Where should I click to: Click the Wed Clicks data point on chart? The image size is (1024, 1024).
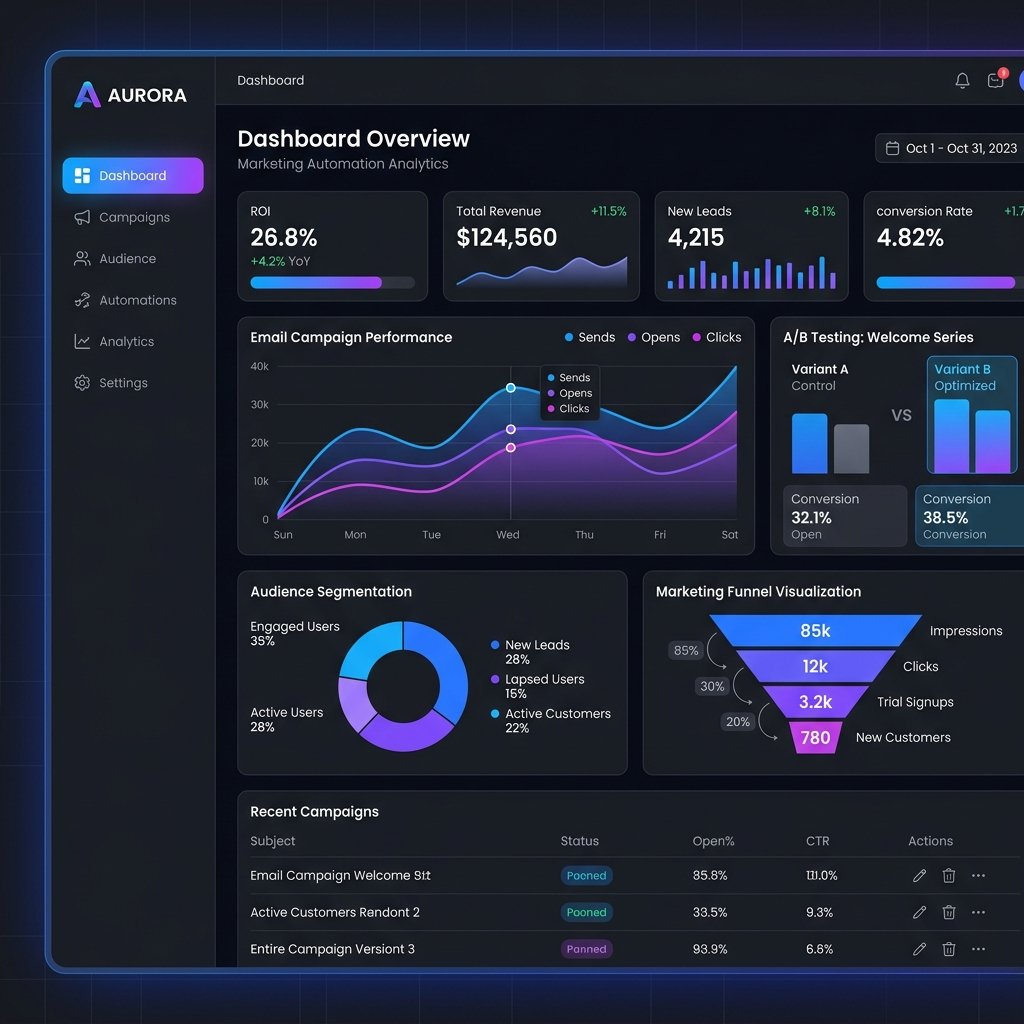(511, 447)
